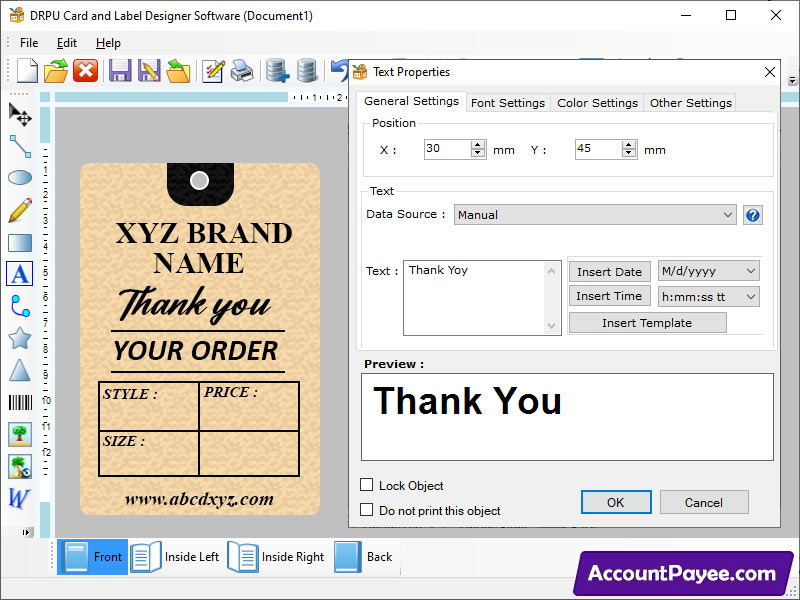Select the Text tool
This screenshot has width=800, height=600.
[19, 273]
